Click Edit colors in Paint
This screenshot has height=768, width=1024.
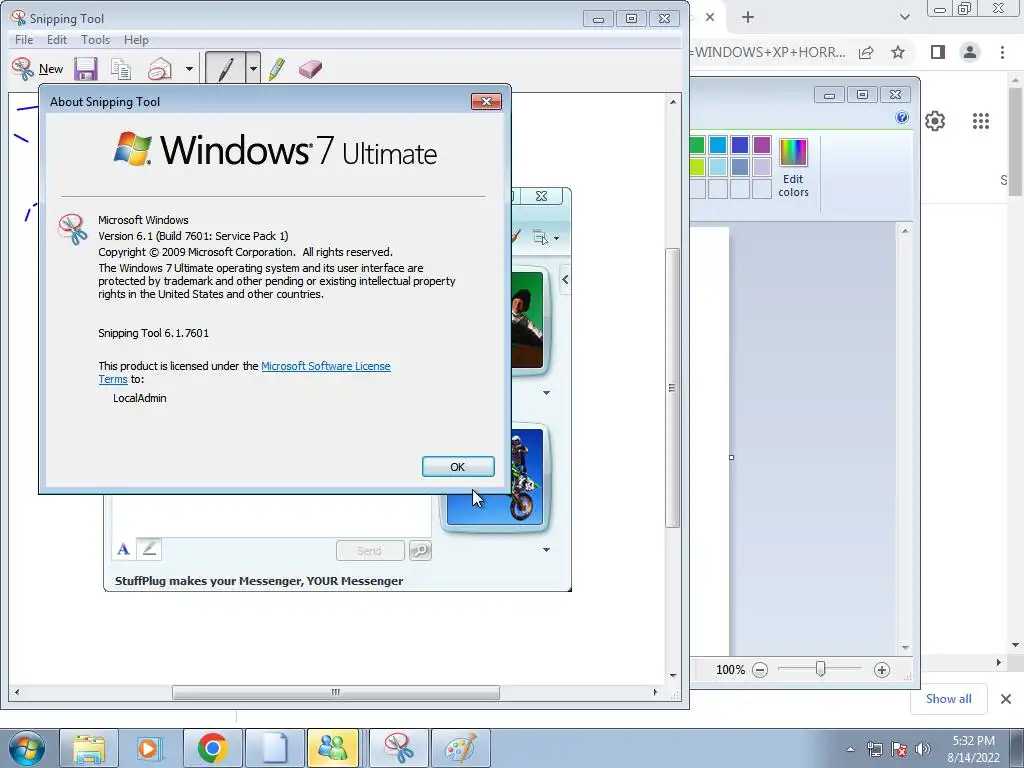click(x=793, y=167)
